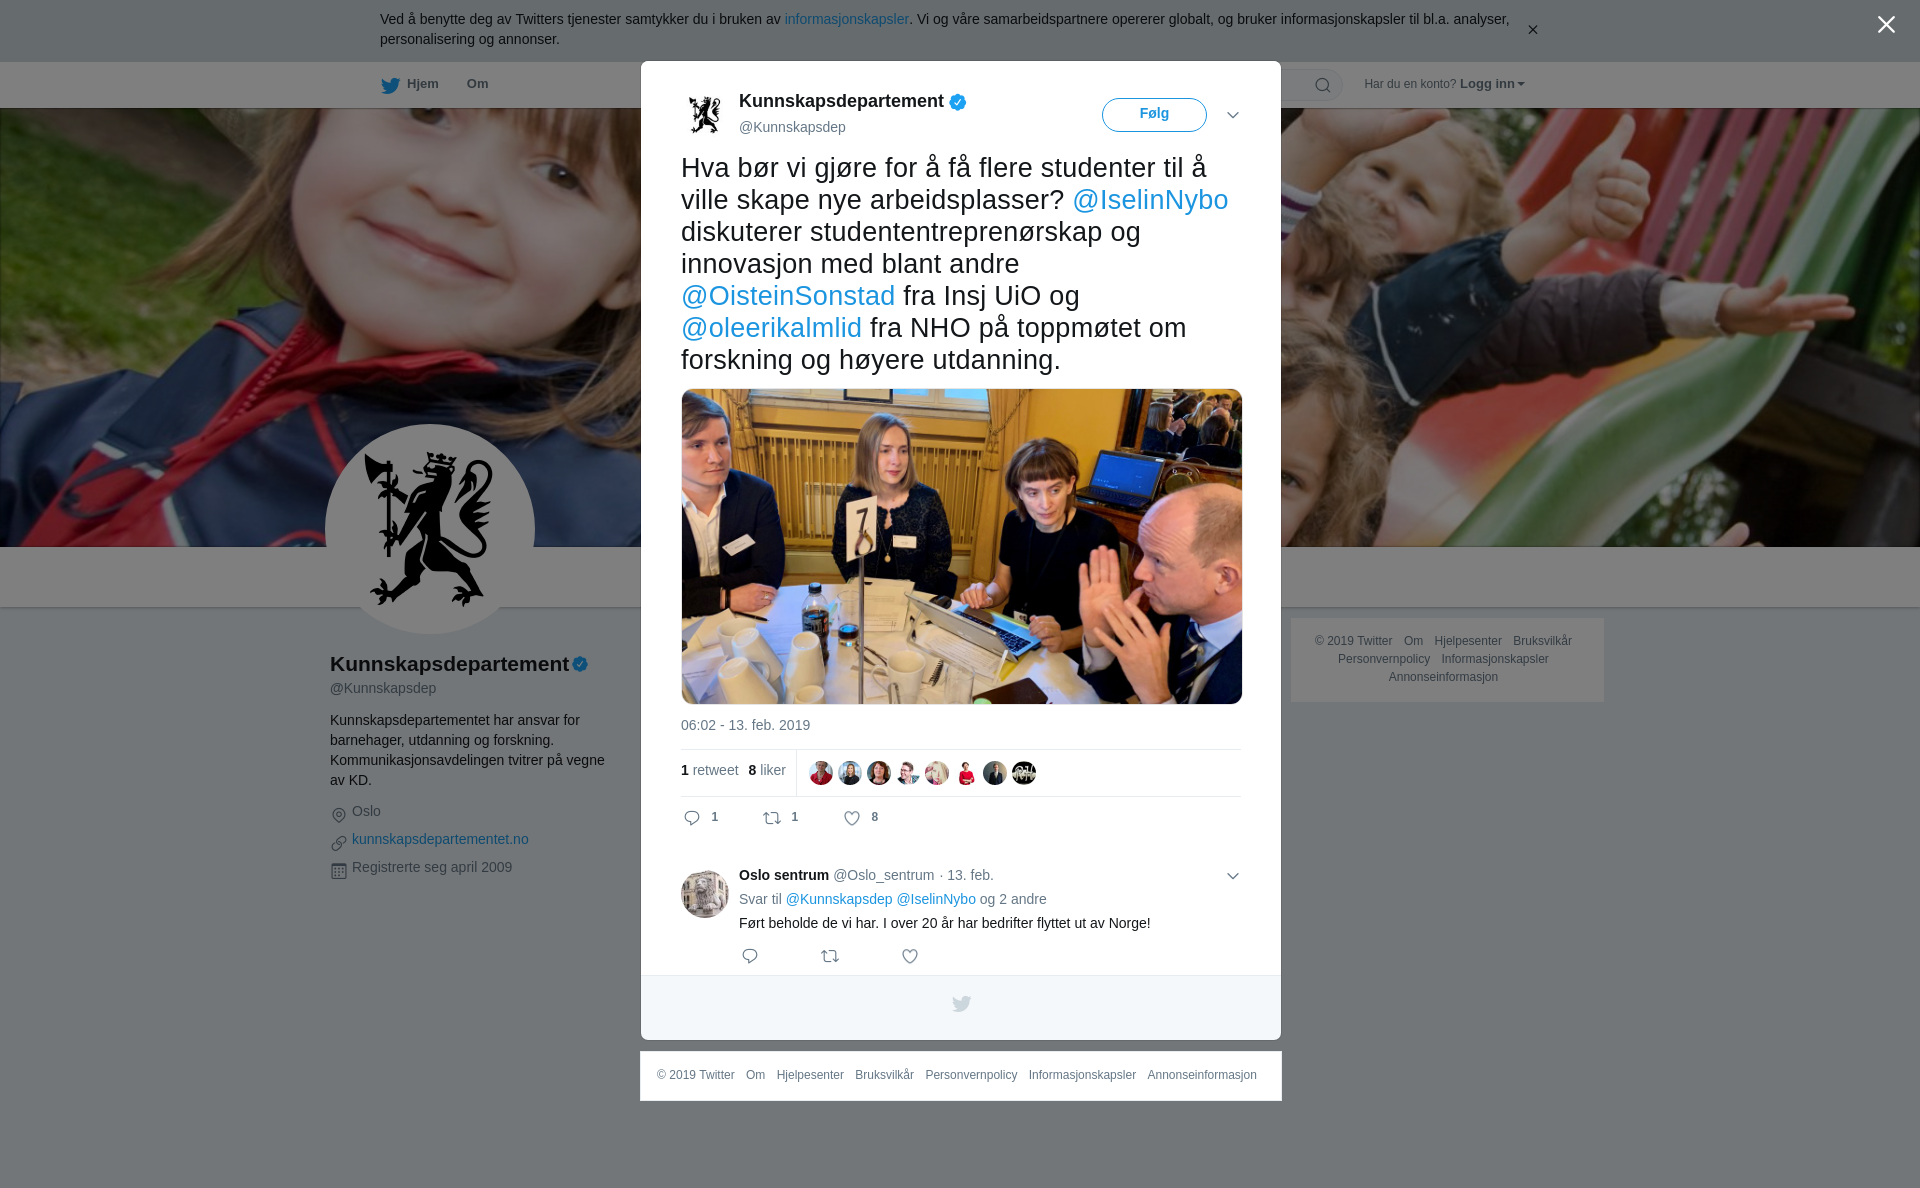This screenshot has width=1920, height=1188.
Task: Expand the tweet options chevron beside Følg
Action: click(1233, 115)
